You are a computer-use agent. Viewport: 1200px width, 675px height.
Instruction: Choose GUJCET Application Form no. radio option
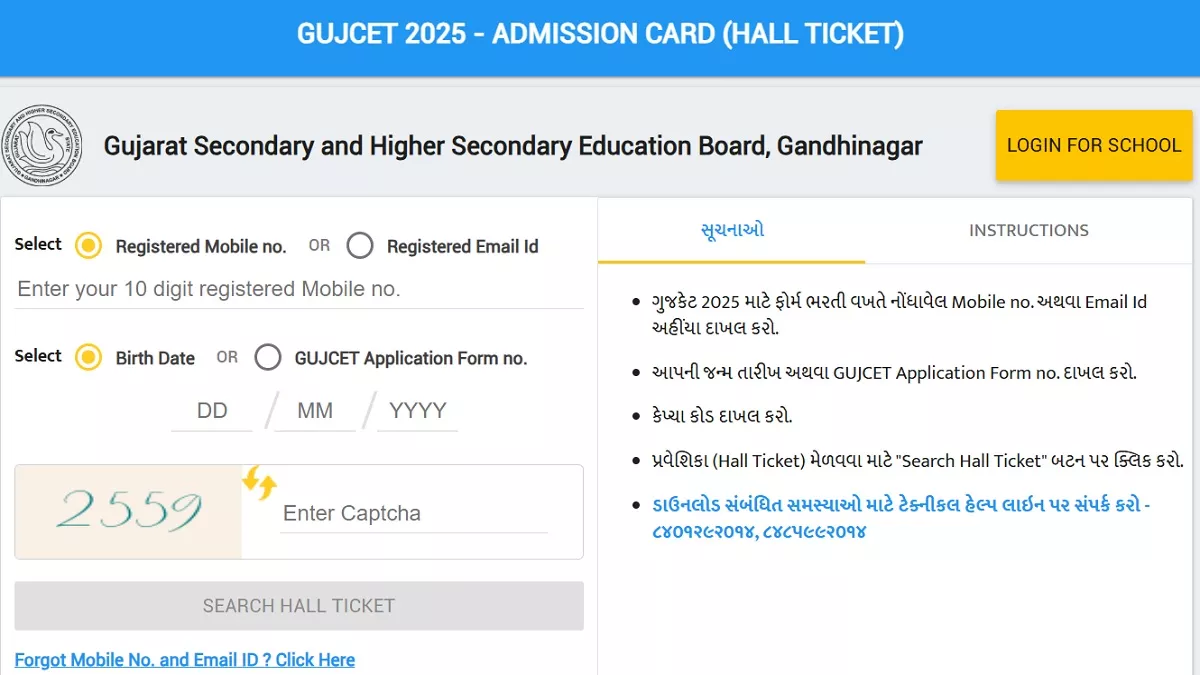[x=268, y=357]
